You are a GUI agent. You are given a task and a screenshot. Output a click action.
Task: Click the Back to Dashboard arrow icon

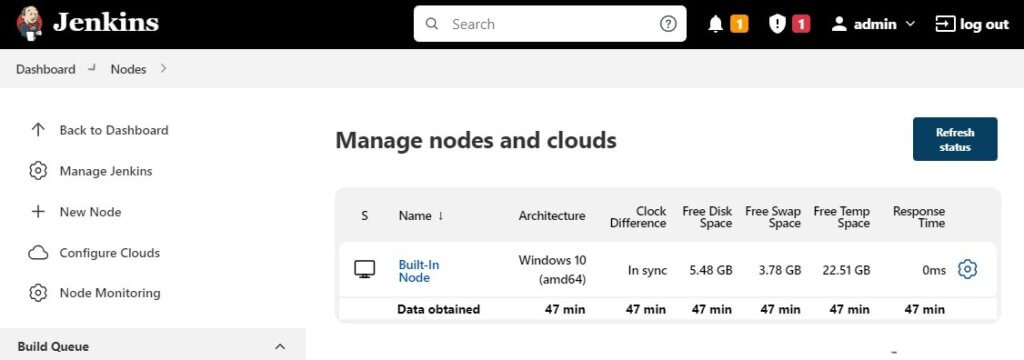pyautogui.click(x=38, y=130)
